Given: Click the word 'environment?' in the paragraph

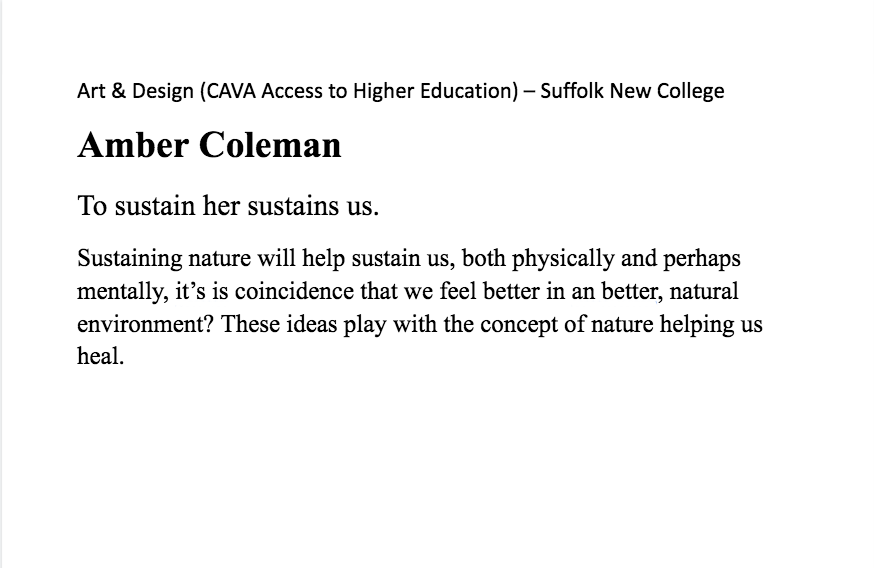Looking at the screenshot, I should (145, 324).
